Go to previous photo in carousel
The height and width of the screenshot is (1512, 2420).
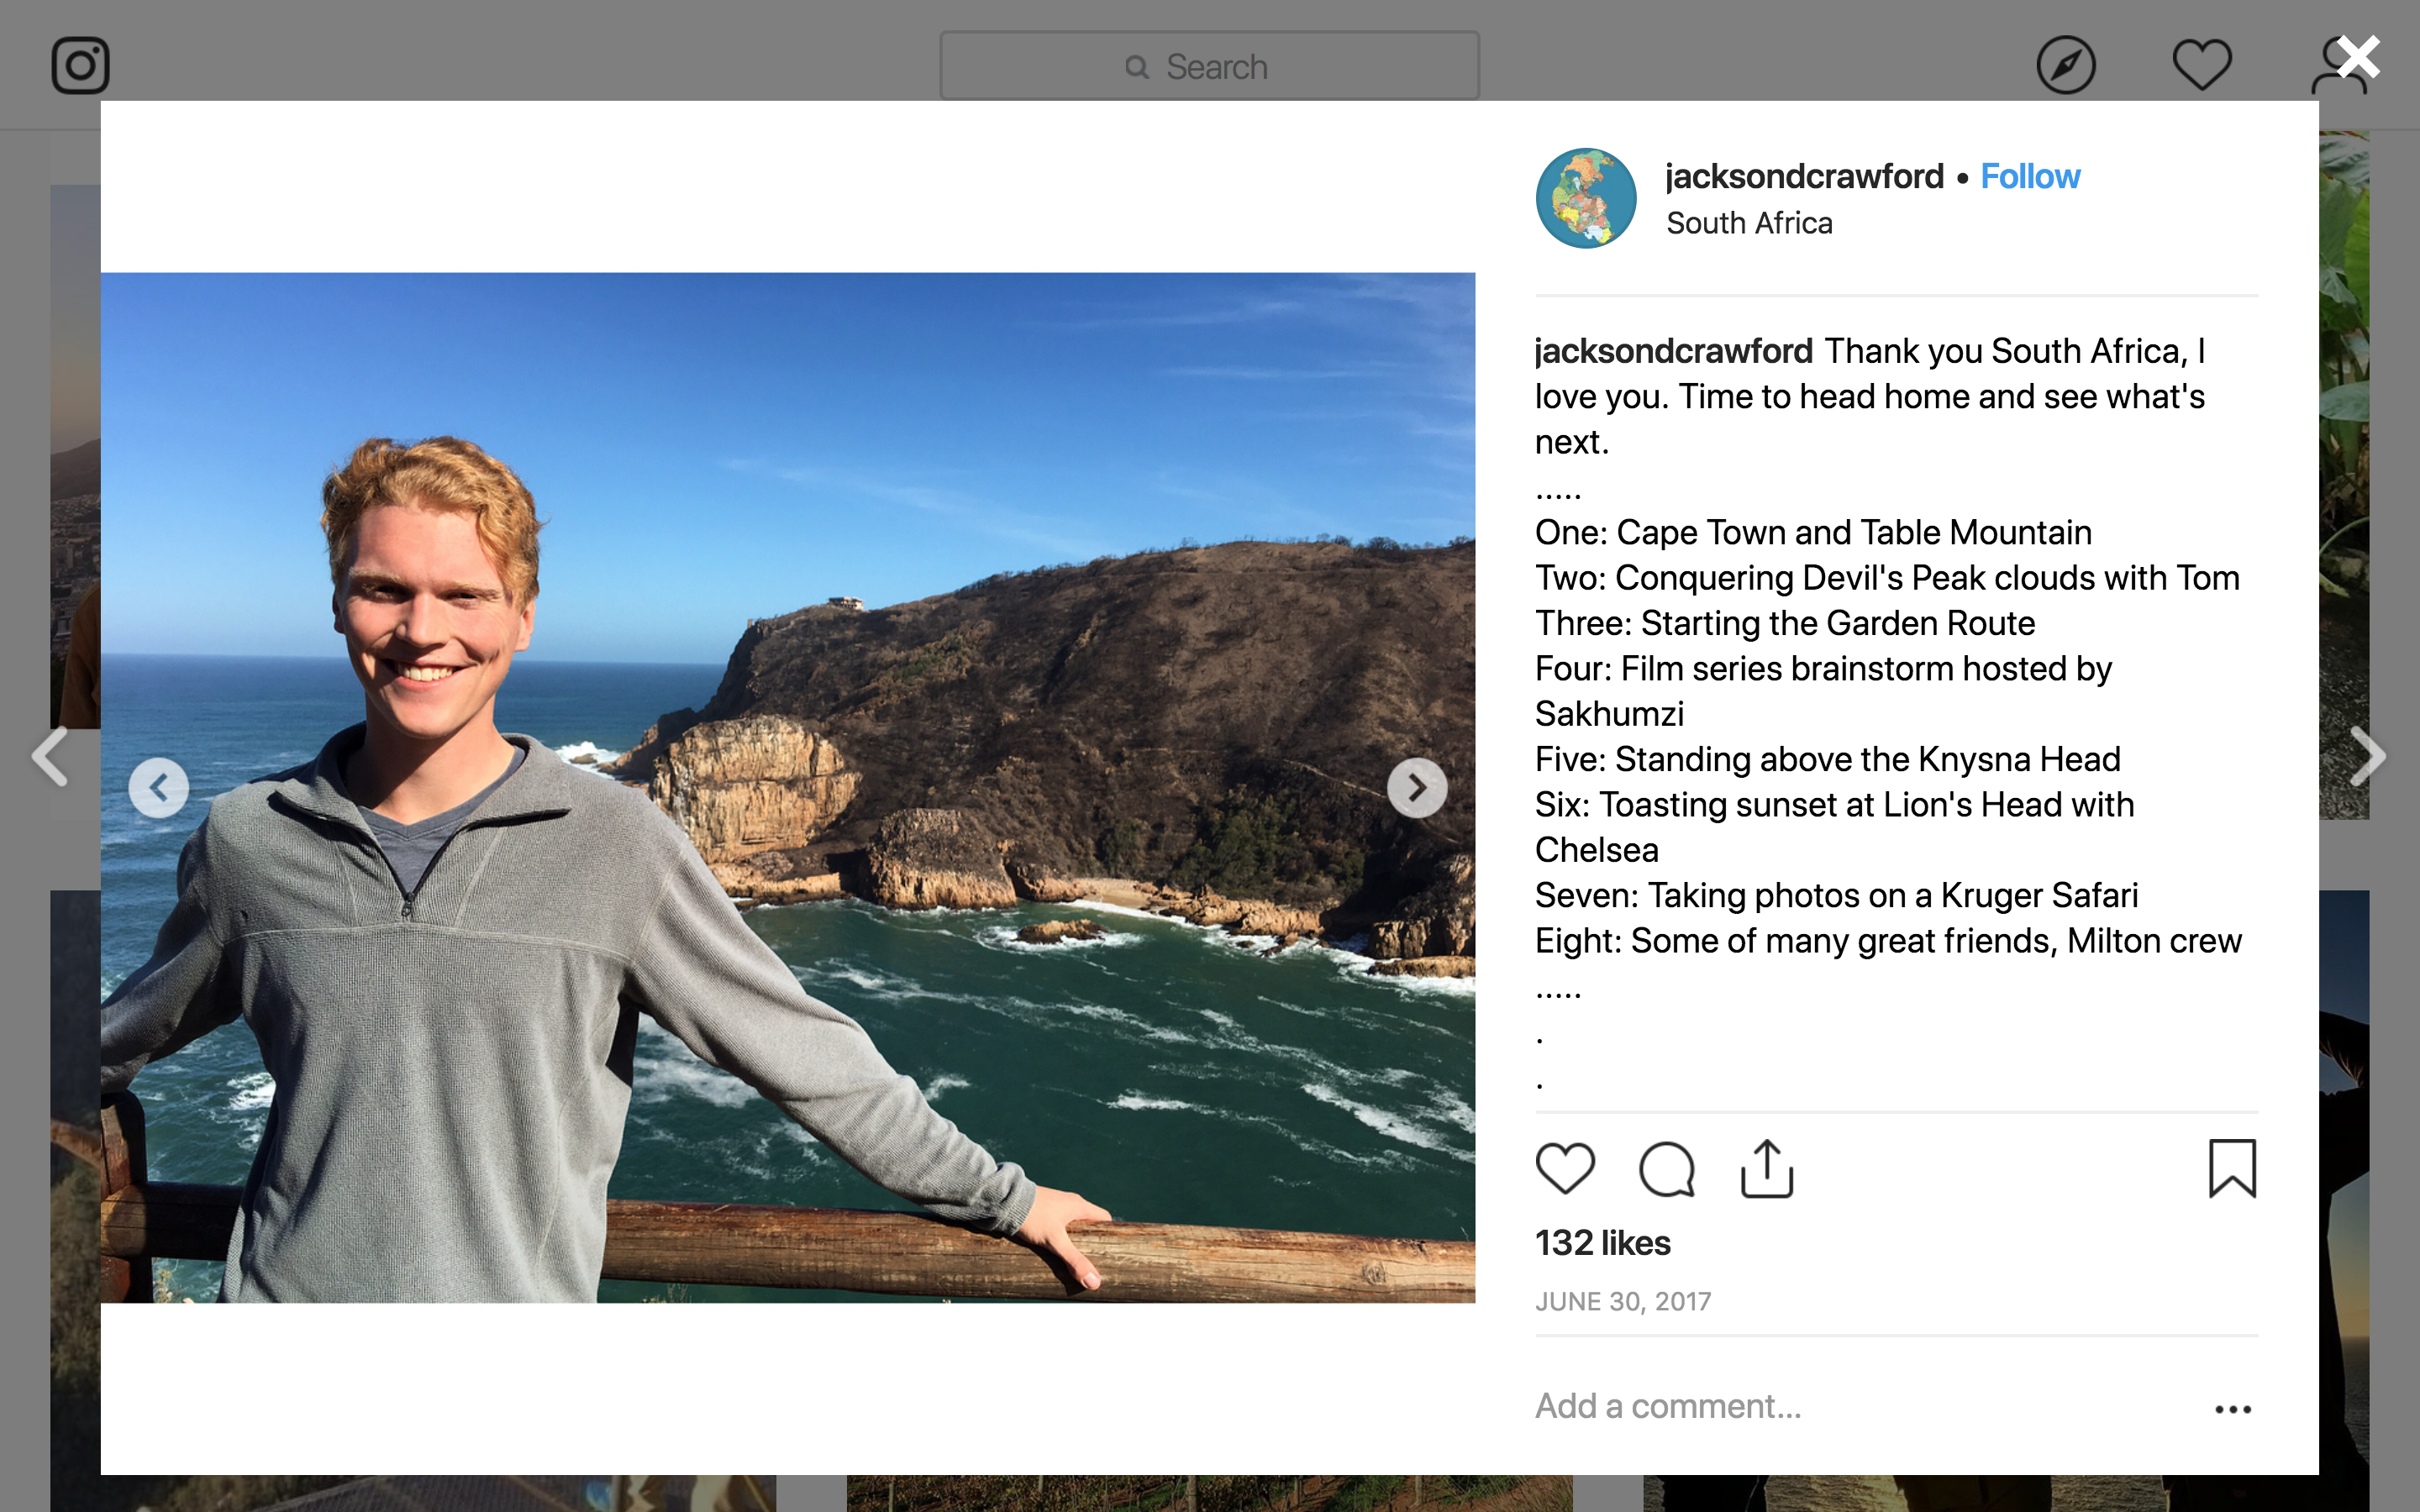coord(159,788)
